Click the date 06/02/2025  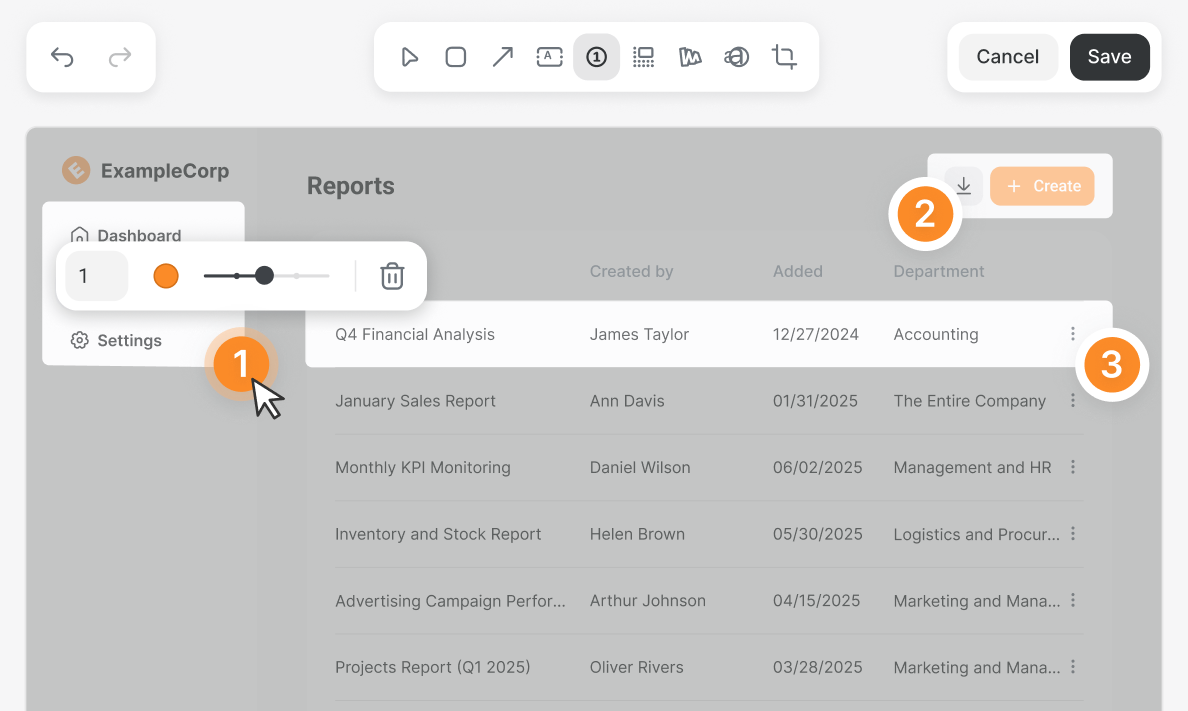[818, 468]
